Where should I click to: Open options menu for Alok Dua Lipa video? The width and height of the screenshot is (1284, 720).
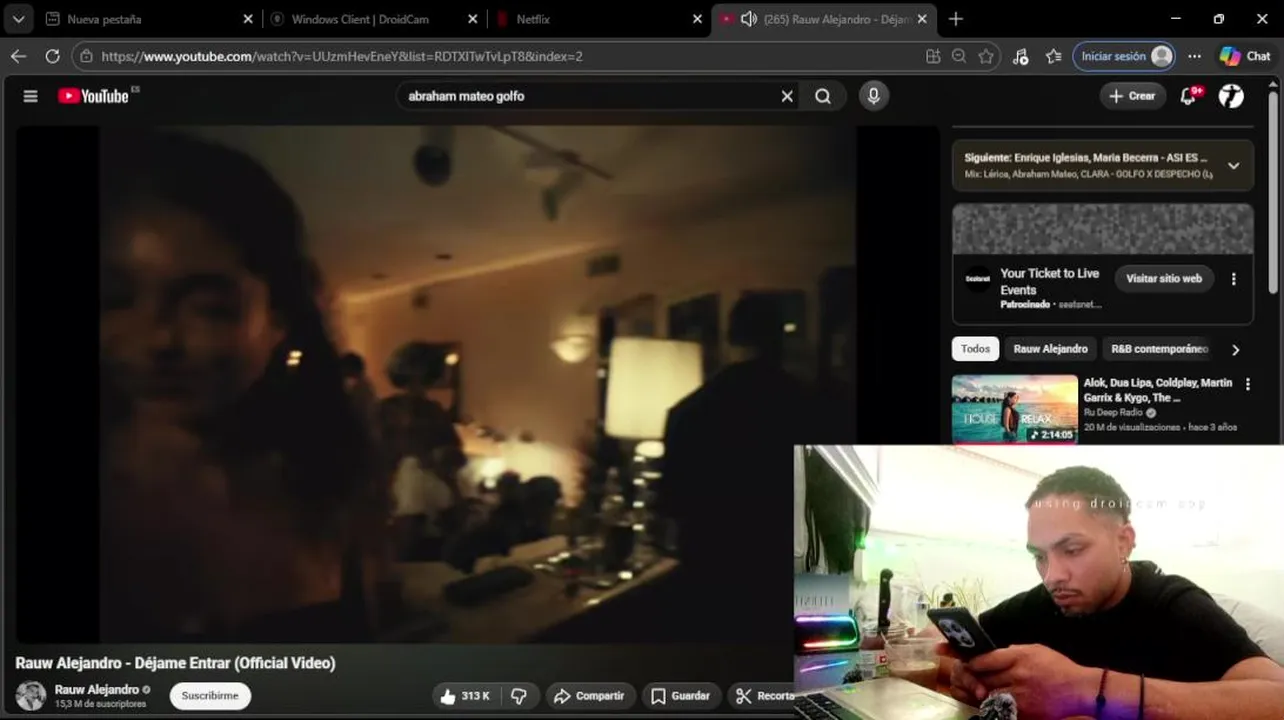(1247, 384)
